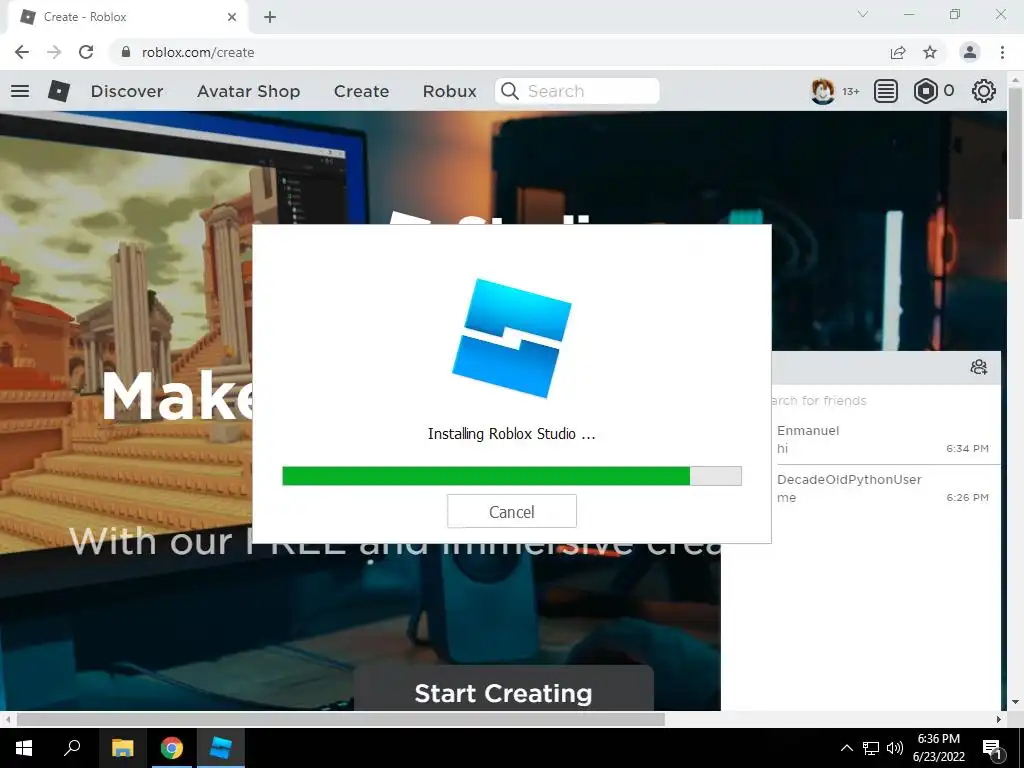Viewport: 1024px width, 768px height.
Task: Open the avatar profile picture
Action: tap(822, 91)
